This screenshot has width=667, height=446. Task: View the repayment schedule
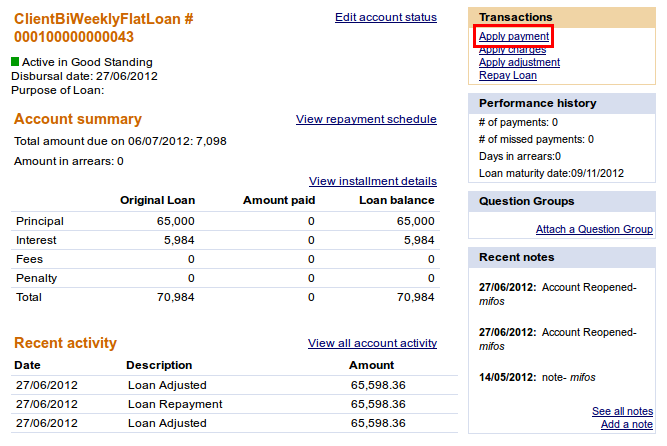pyautogui.click(x=366, y=119)
